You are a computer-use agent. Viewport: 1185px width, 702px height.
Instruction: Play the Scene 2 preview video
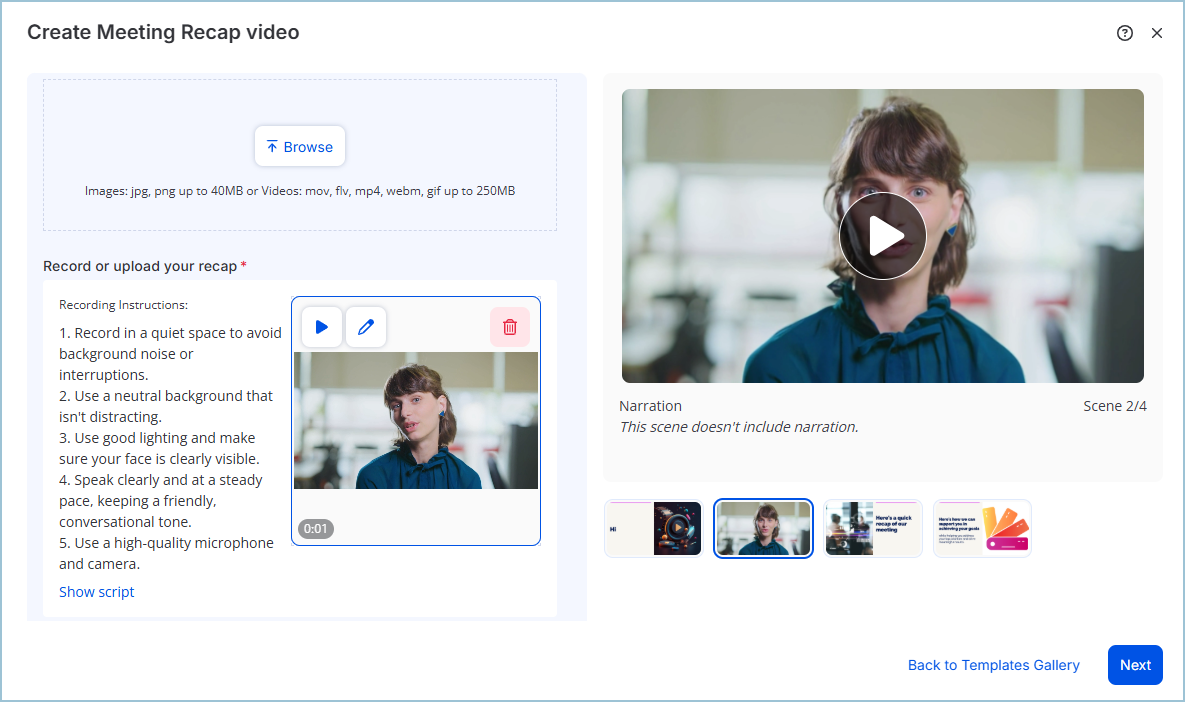883,235
